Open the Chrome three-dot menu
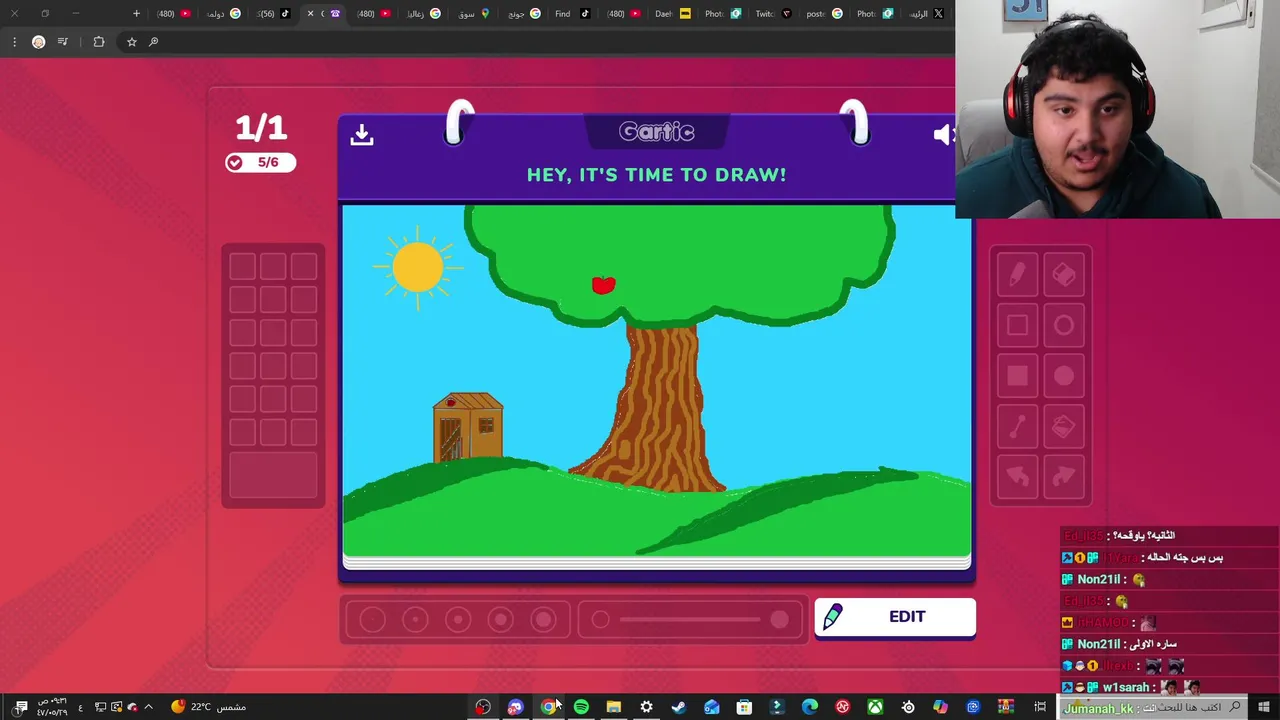 tap(14, 42)
